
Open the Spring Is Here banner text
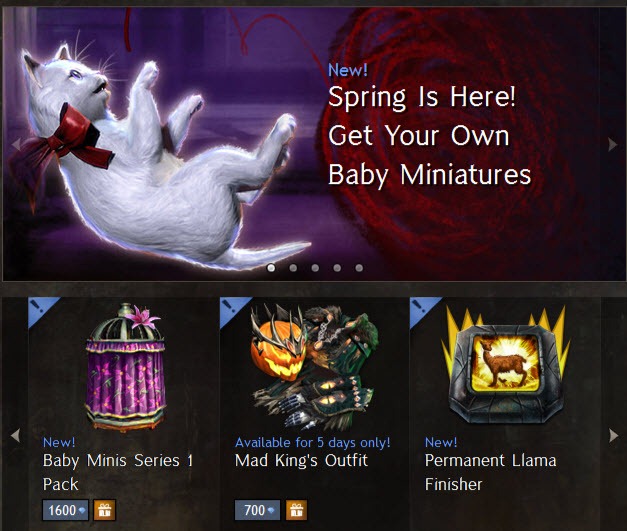(429, 136)
